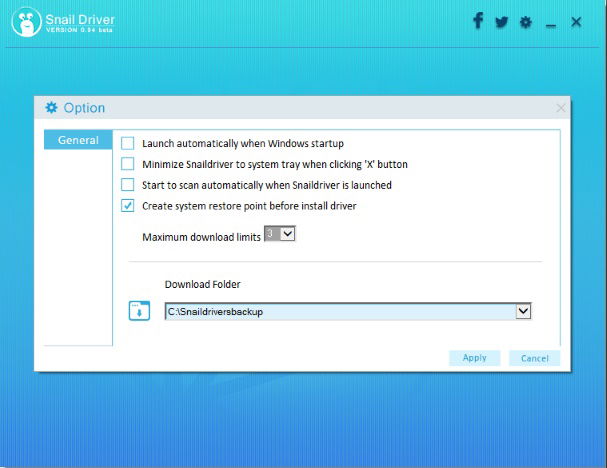Uncheck create system restore point option
Screen dimensions: 607x468
(x=127, y=206)
